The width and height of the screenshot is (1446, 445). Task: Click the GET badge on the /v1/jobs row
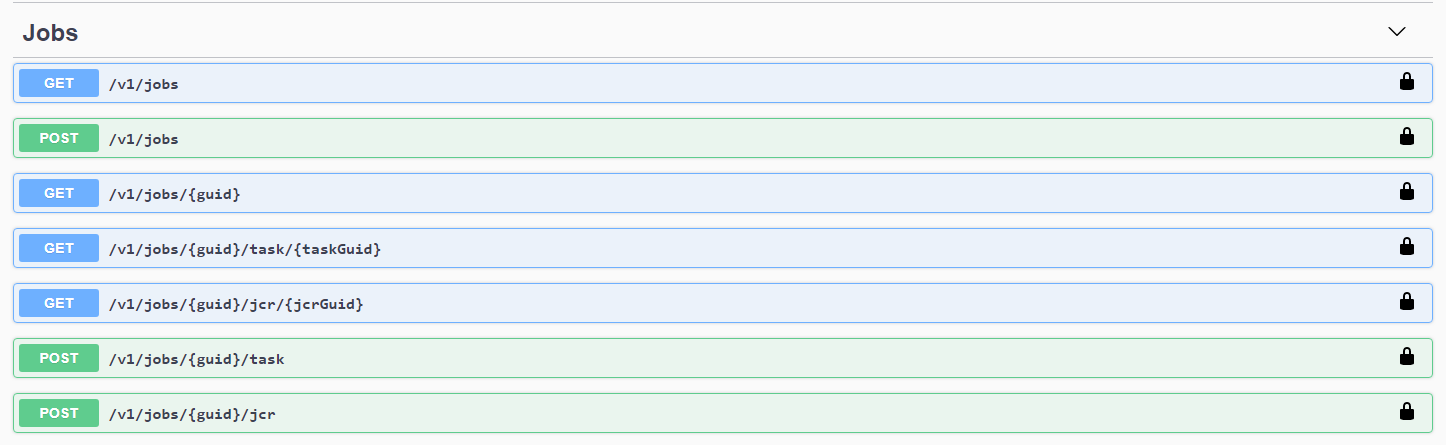coord(59,83)
